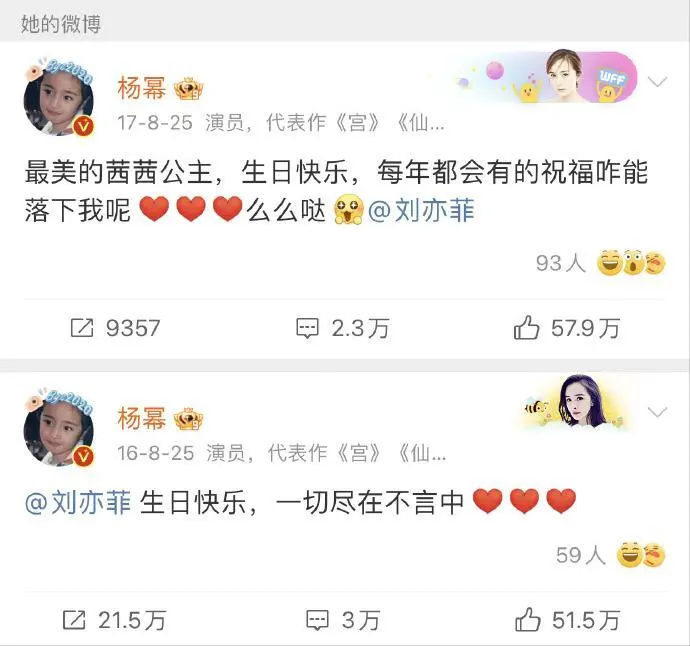
Task: Open comments icon with 2.3万 count
Action: pyautogui.click(x=307, y=328)
